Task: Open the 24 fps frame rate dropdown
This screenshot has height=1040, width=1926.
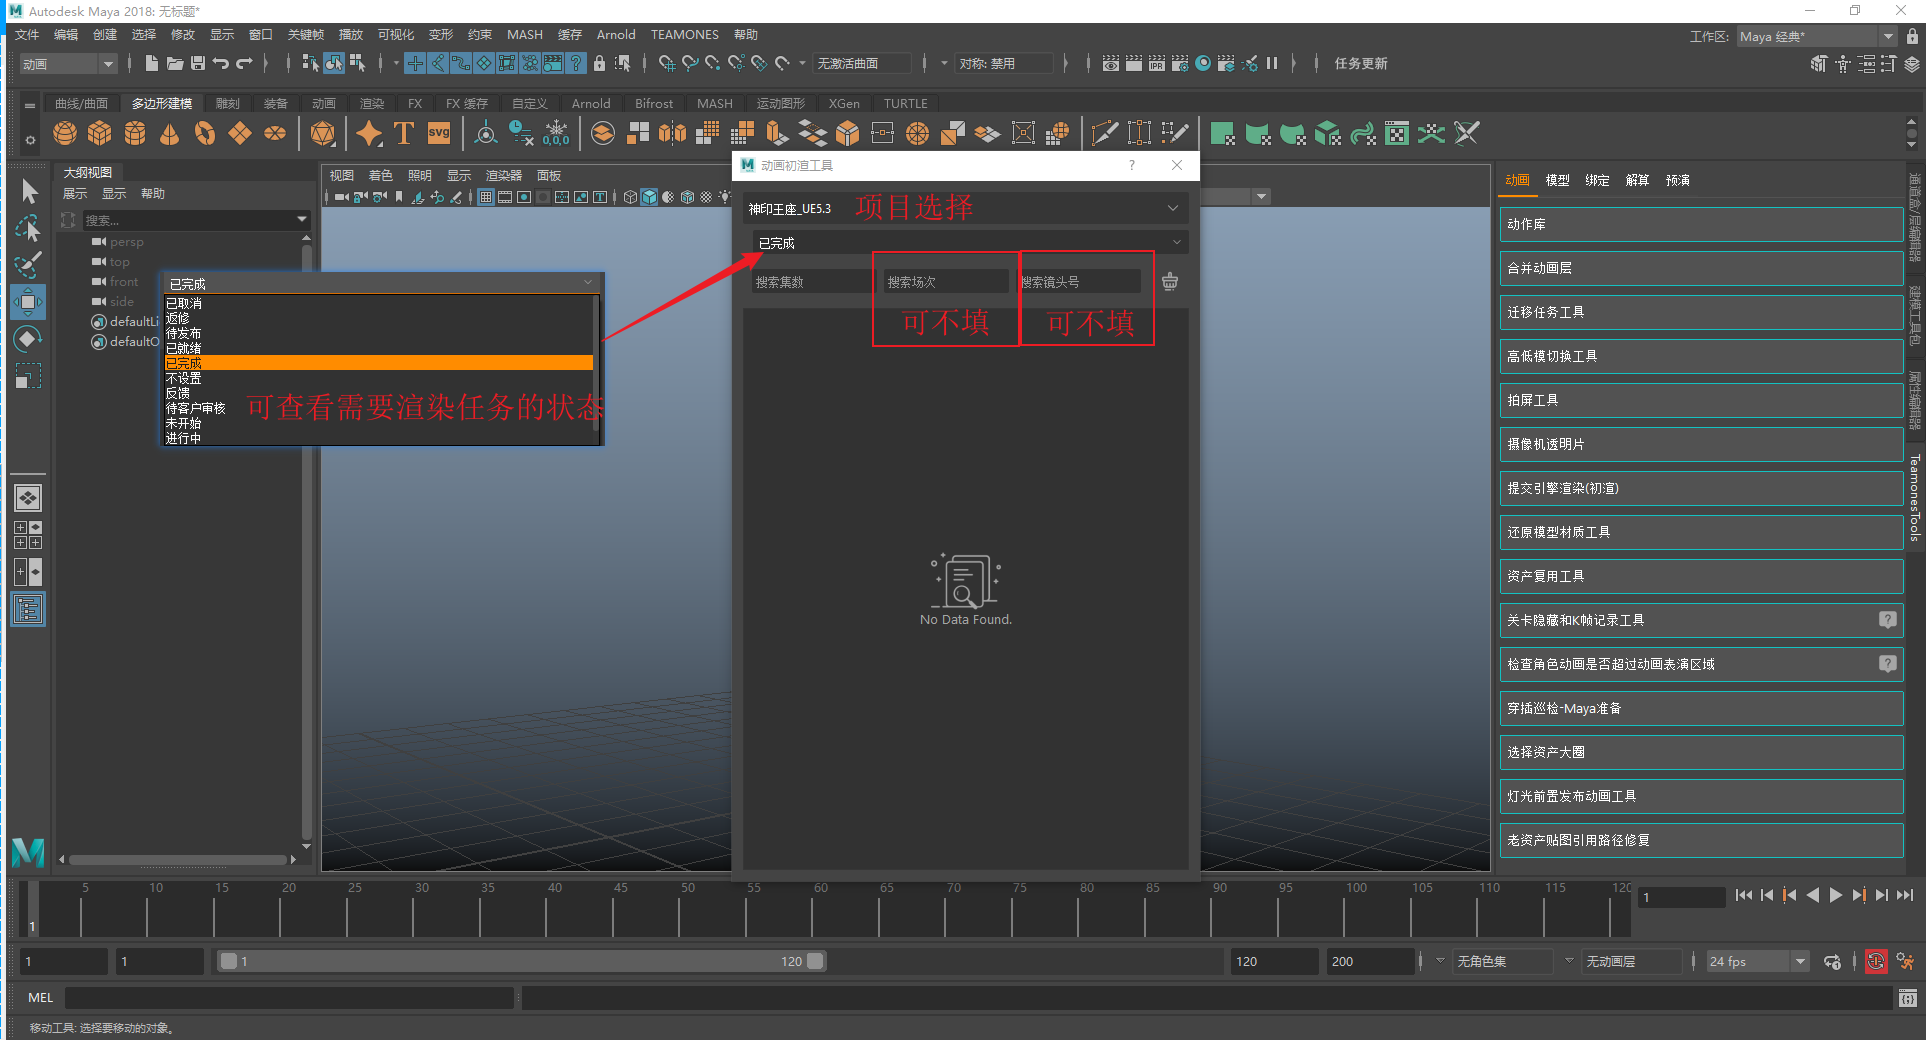Action: coord(1756,961)
